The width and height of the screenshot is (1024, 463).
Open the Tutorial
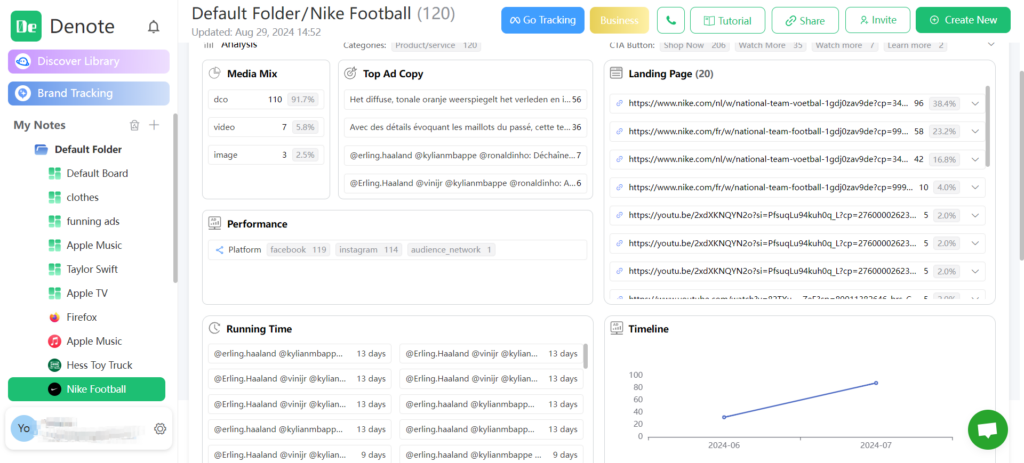[727, 20]
